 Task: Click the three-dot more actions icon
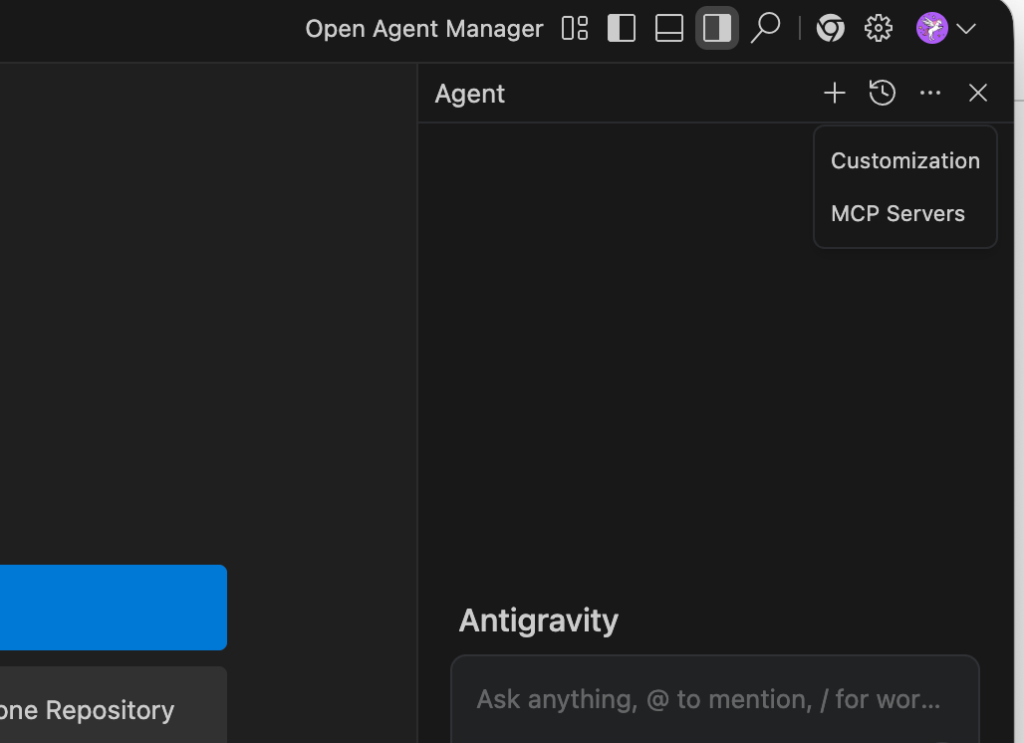pyautogui.click(x=930, y=93)
